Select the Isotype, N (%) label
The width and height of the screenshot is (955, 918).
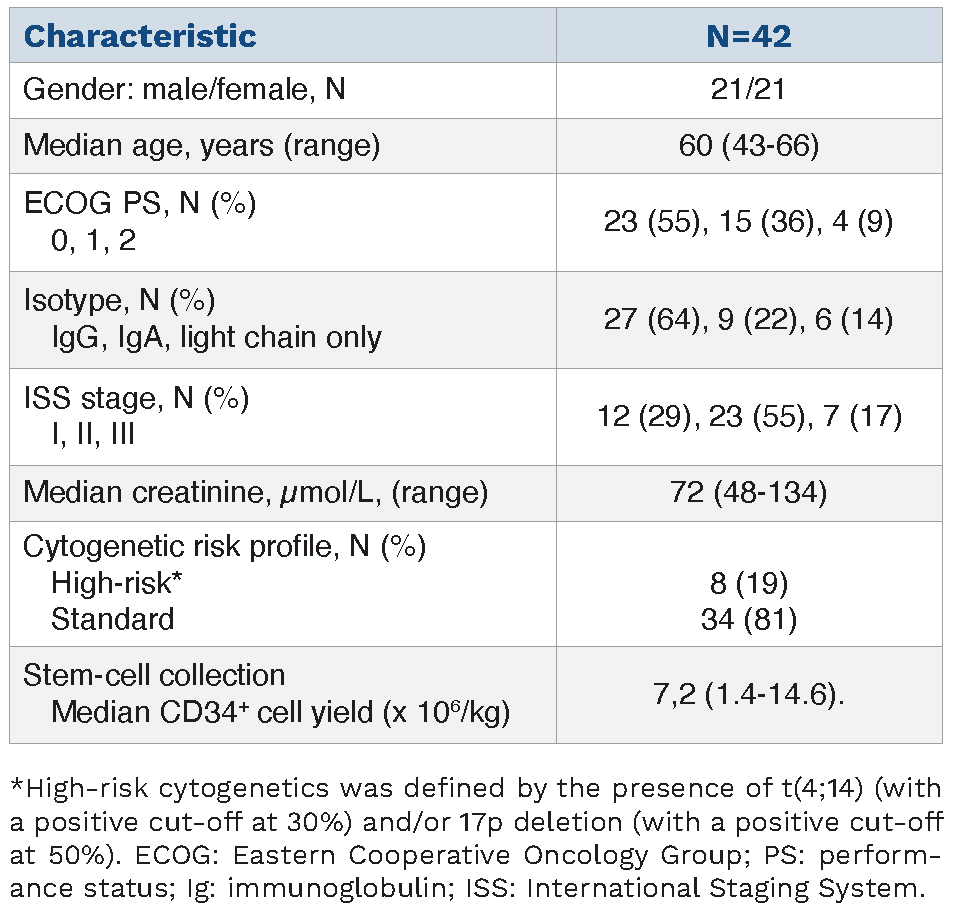[x=119, y=301]
